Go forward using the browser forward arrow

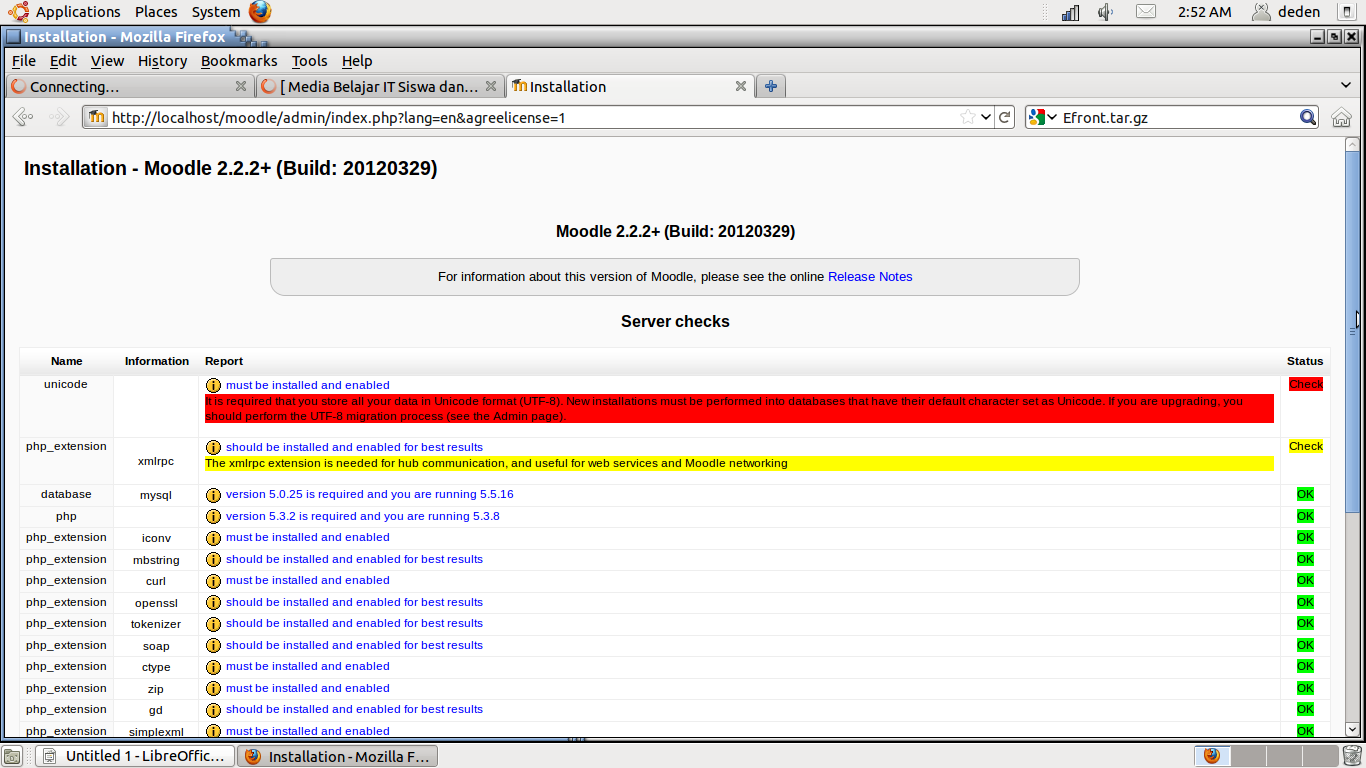pos(59,117)
